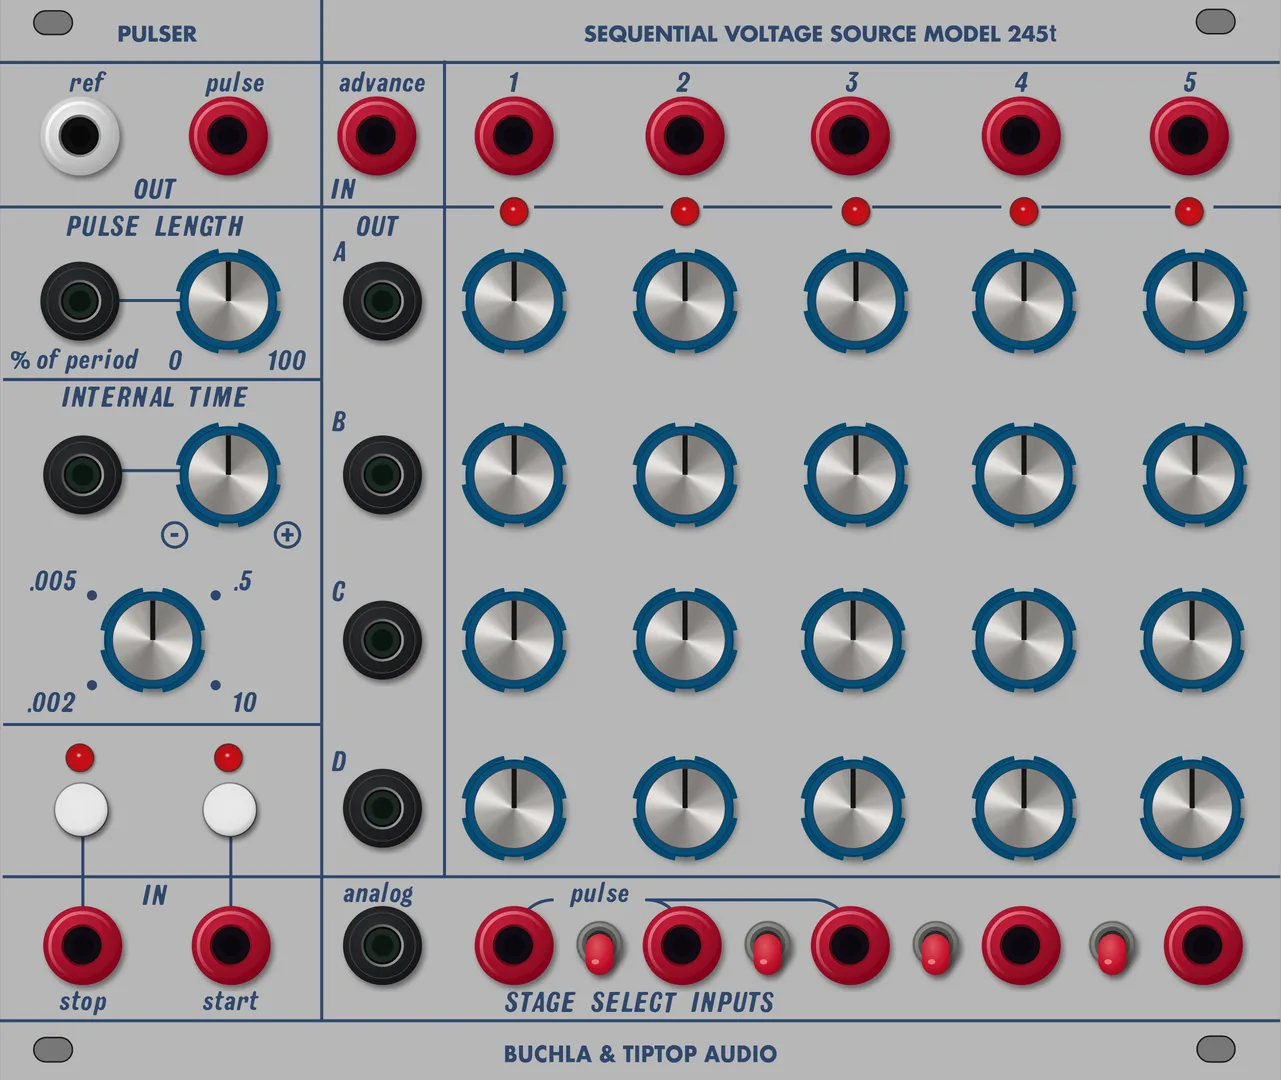This screenshot has height=1080, width=1281.
Task: Click the stage 2 pulse output jack
Action: pos(685,136)
